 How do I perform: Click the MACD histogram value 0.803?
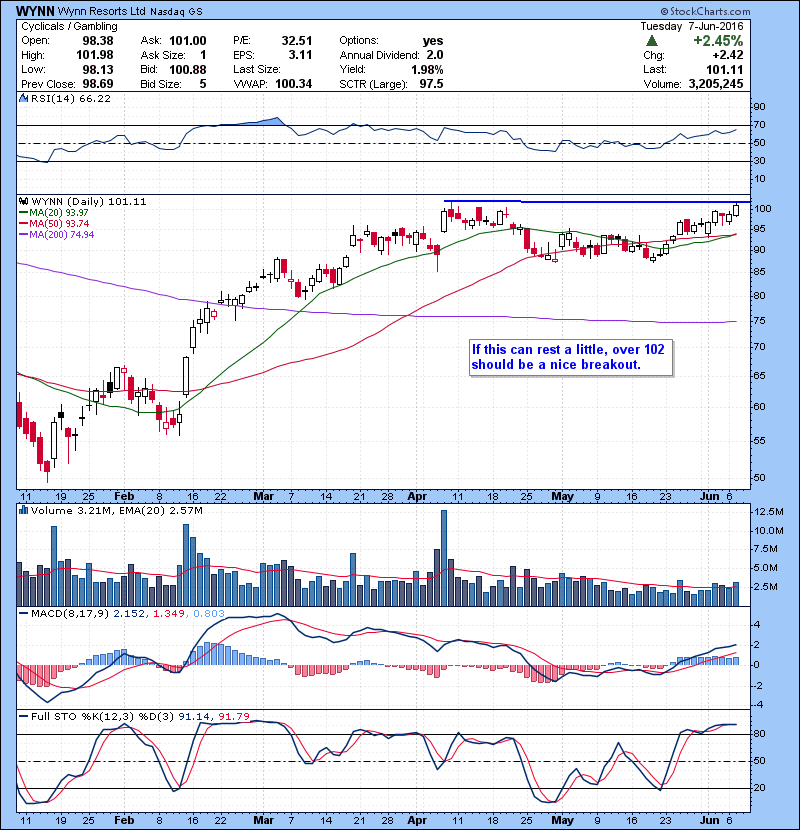click(x=209, y=613)
